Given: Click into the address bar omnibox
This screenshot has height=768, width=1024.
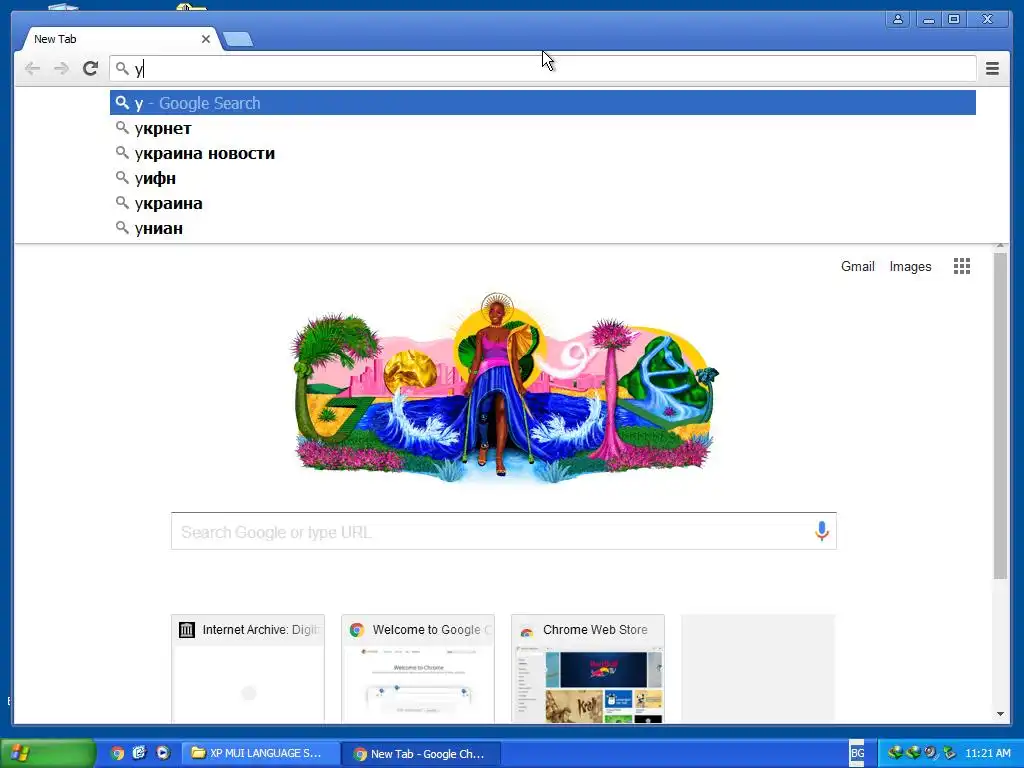Looking at the screenshot, I should pyautogui.click(x=543, y=69).
